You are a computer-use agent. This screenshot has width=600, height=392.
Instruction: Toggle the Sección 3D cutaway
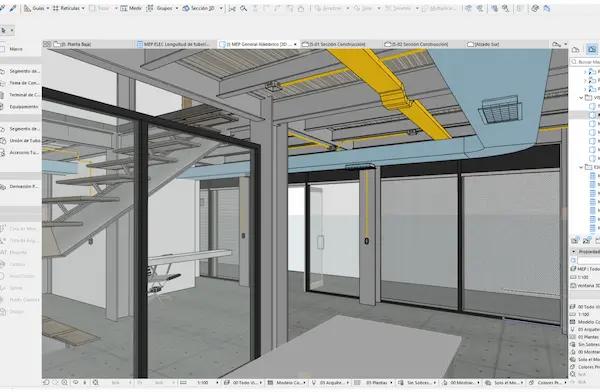pyautogui.click(x=198, y=8)
